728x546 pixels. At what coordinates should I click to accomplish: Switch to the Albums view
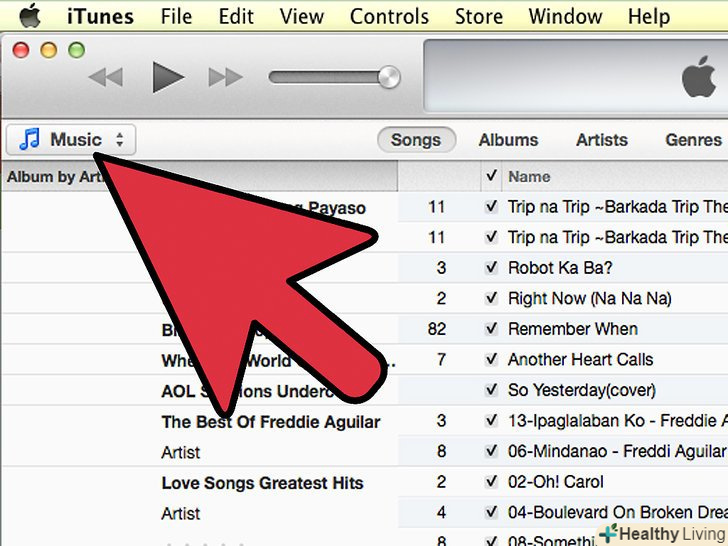pyautogui.click(x=508, y=140)
